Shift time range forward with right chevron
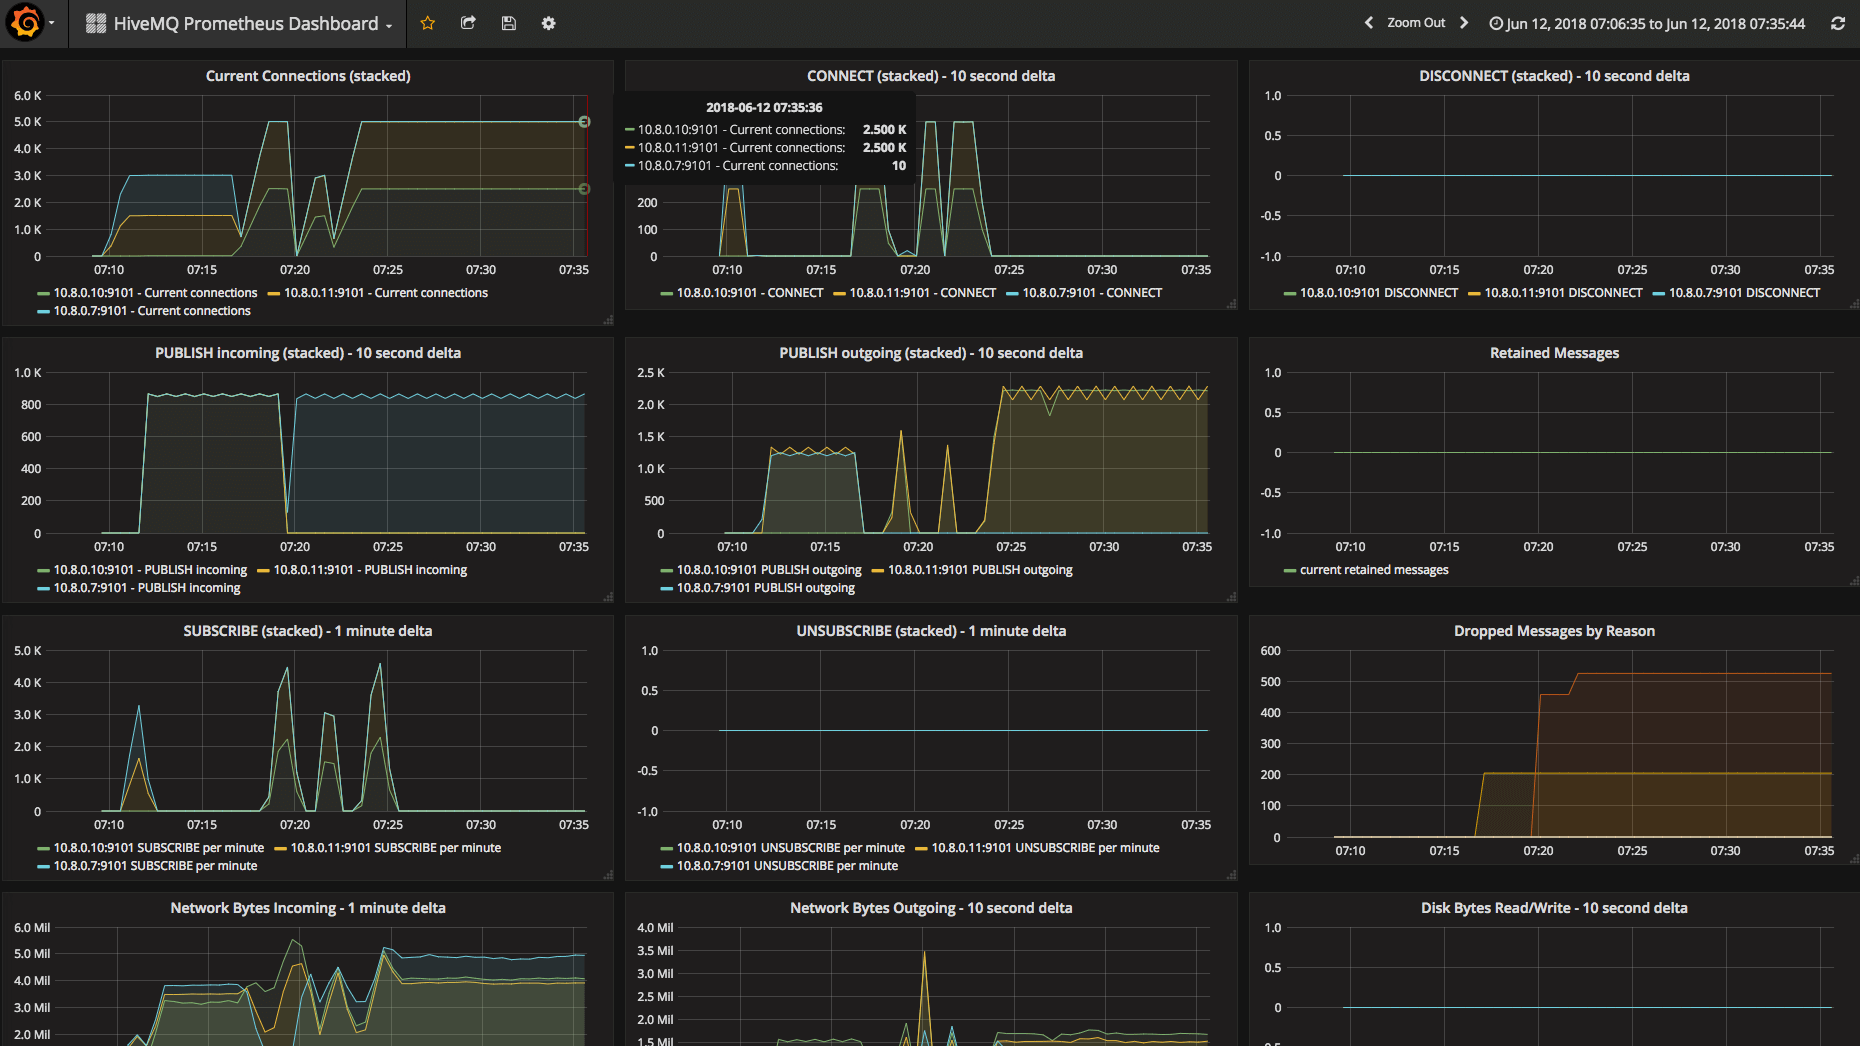 1464,23
